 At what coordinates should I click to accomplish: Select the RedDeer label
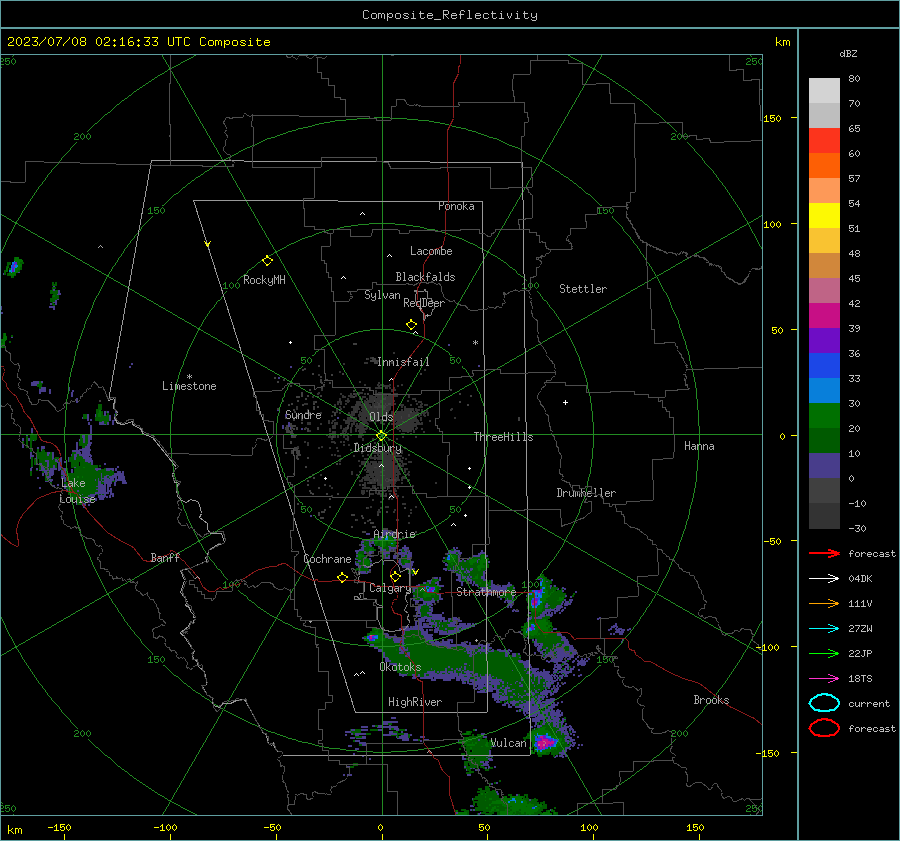point(424,303)
